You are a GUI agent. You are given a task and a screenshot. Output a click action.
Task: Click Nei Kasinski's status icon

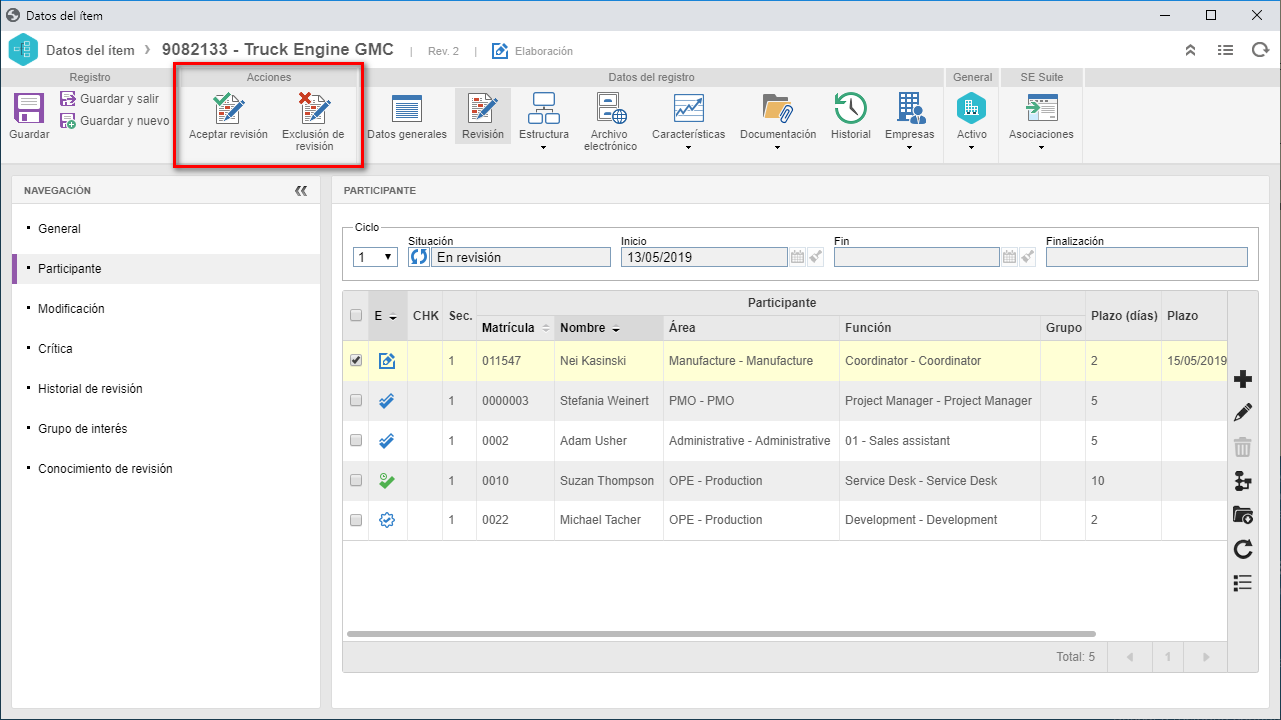(387, 361)
